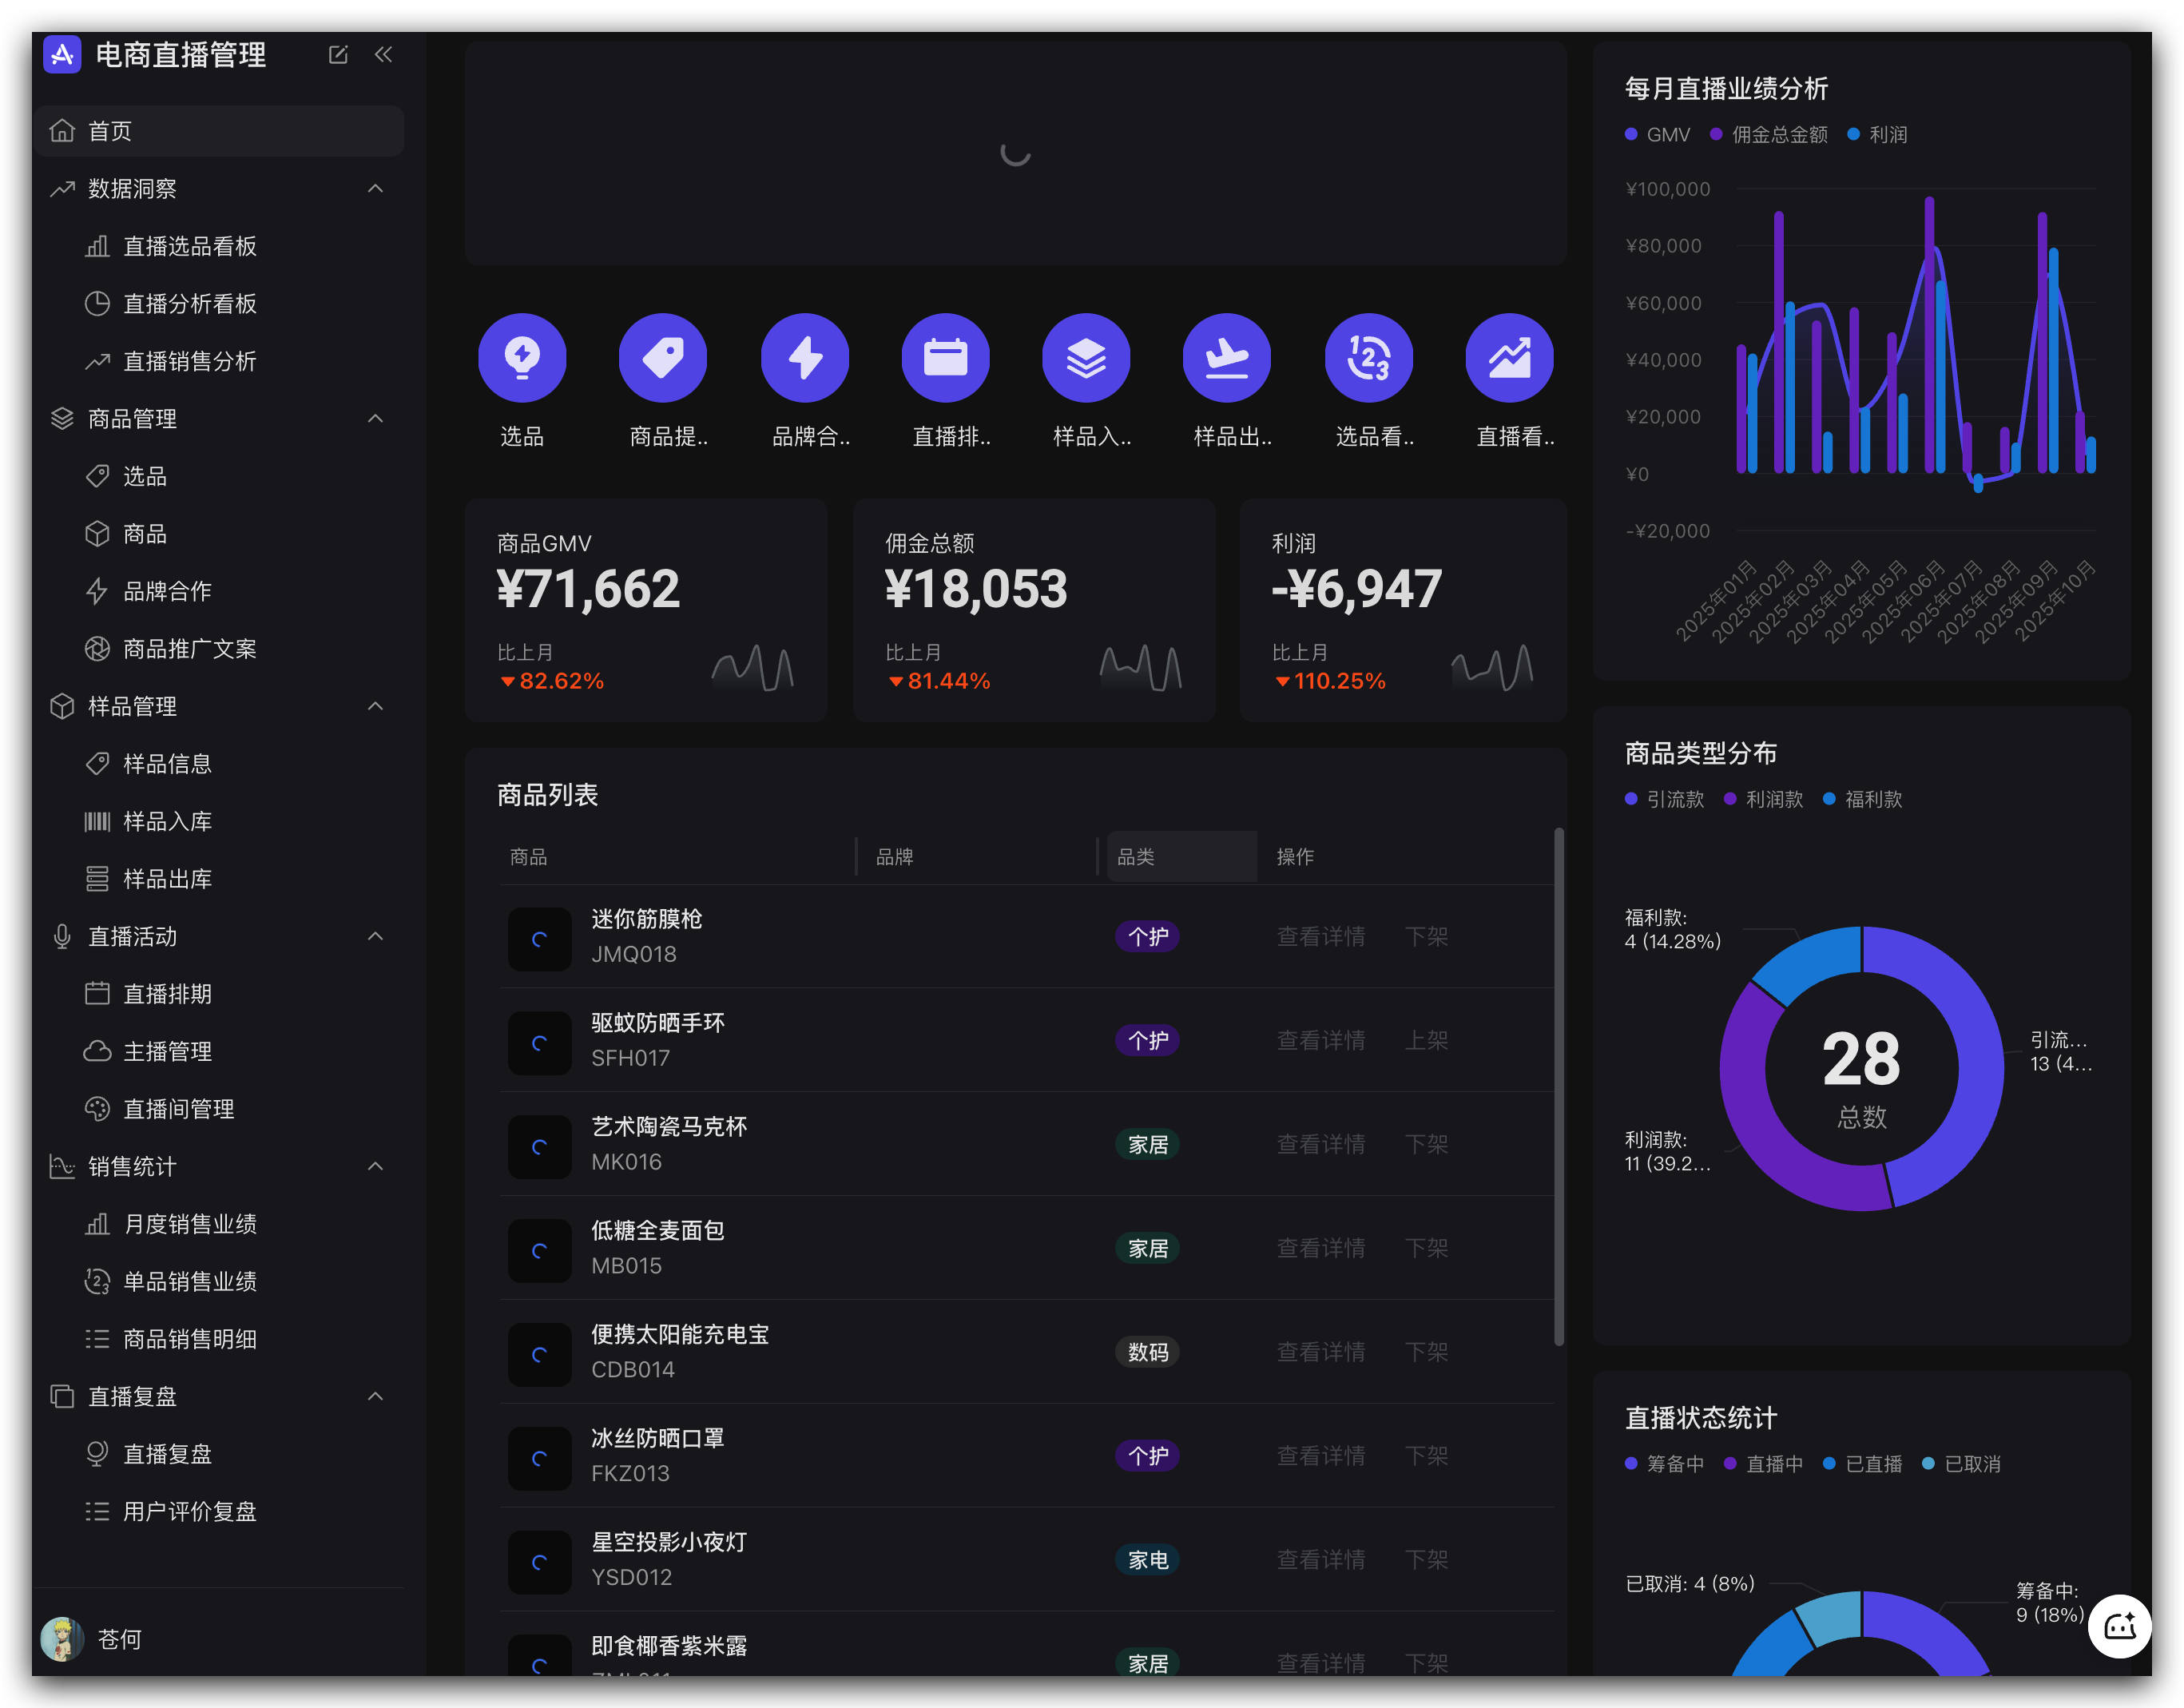The height and width of the screenshot is (1708, 2184).
Task: Collapse the 销售统计 menu section
Action: coord(375,1166)
